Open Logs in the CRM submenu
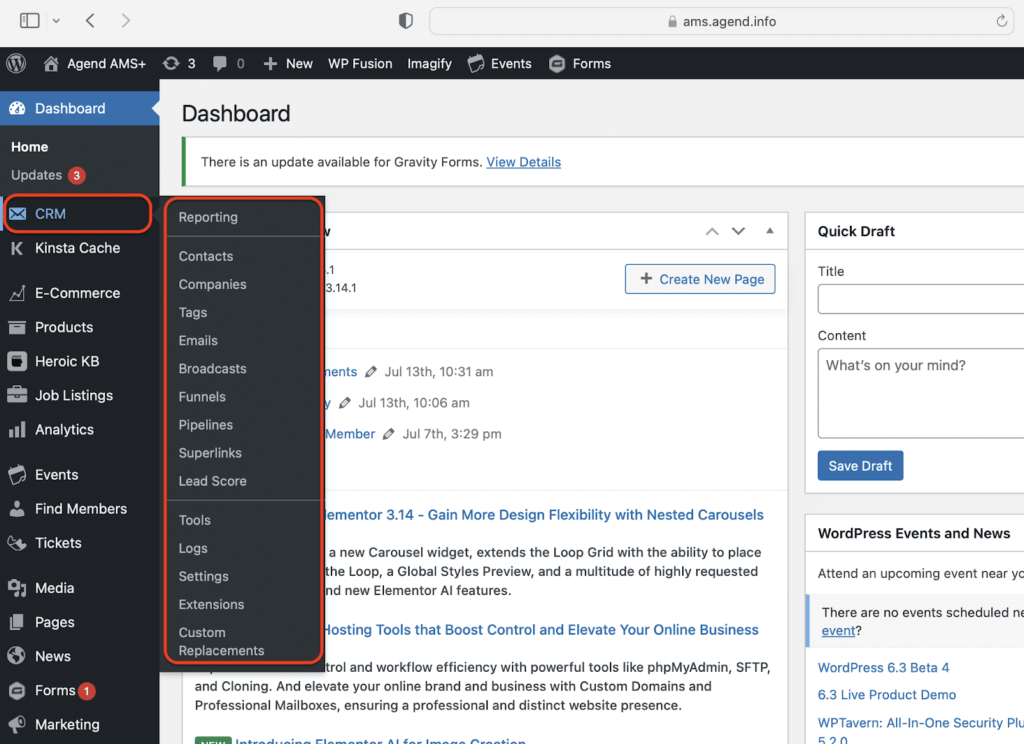Image resolution: width=1024 pixels, height=744 pixels. 193,548
